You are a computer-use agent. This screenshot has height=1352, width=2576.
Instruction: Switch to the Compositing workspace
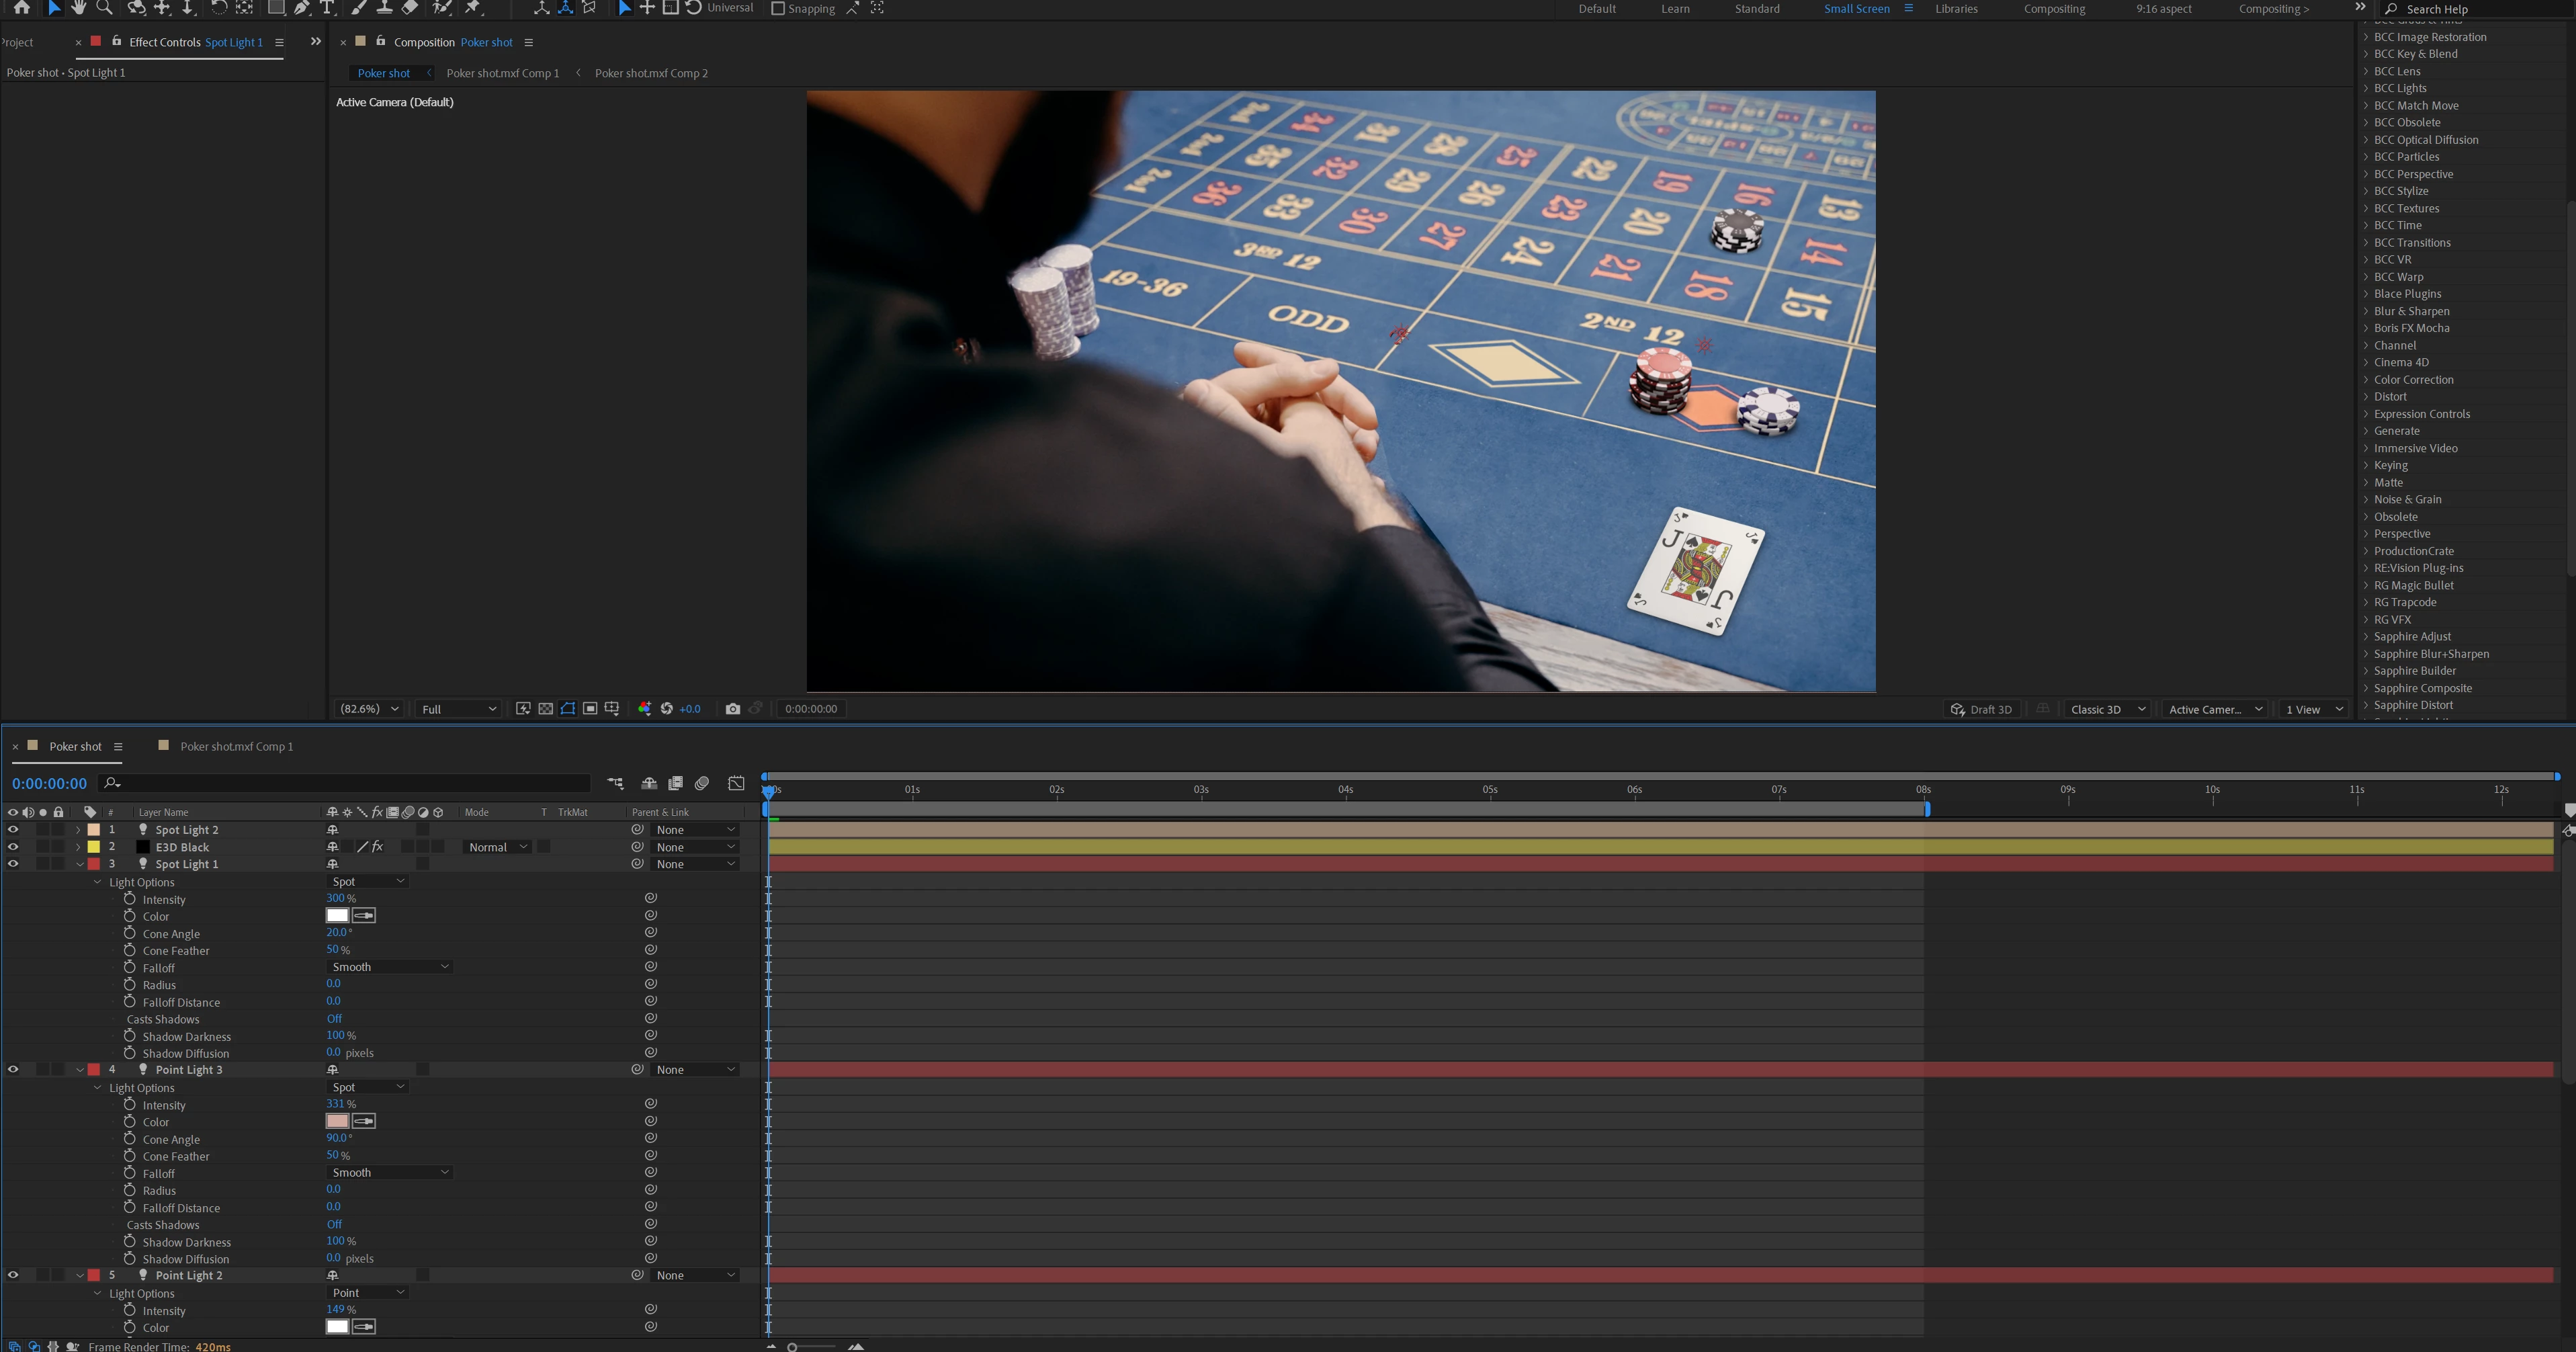coord(2054,9)
